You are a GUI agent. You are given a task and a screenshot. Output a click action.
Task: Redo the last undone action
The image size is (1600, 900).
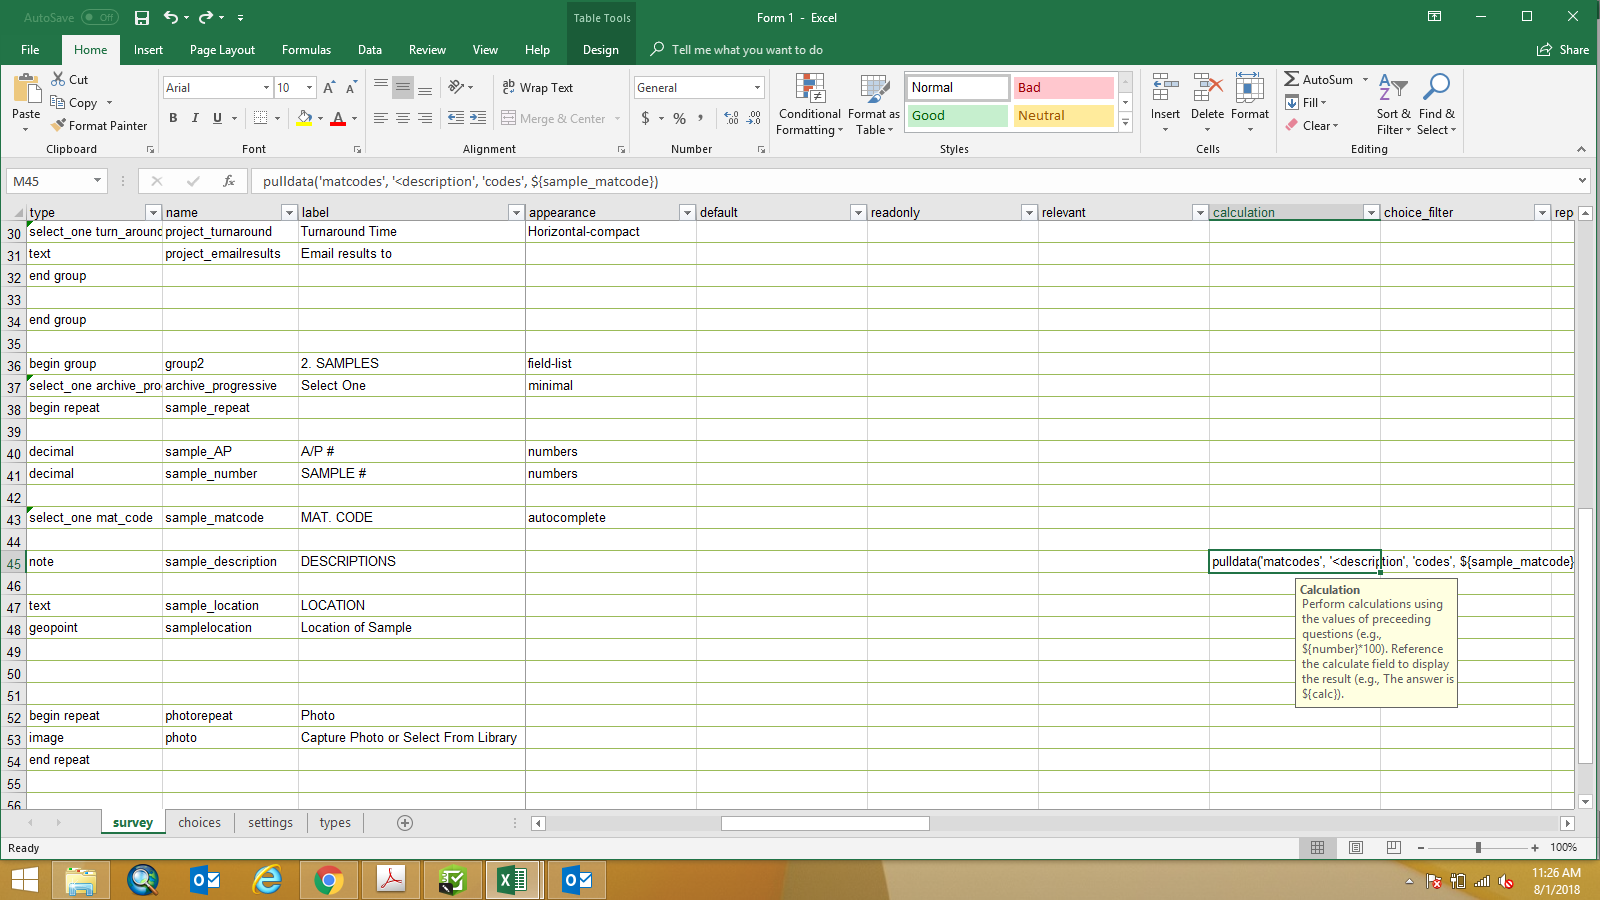206,18
